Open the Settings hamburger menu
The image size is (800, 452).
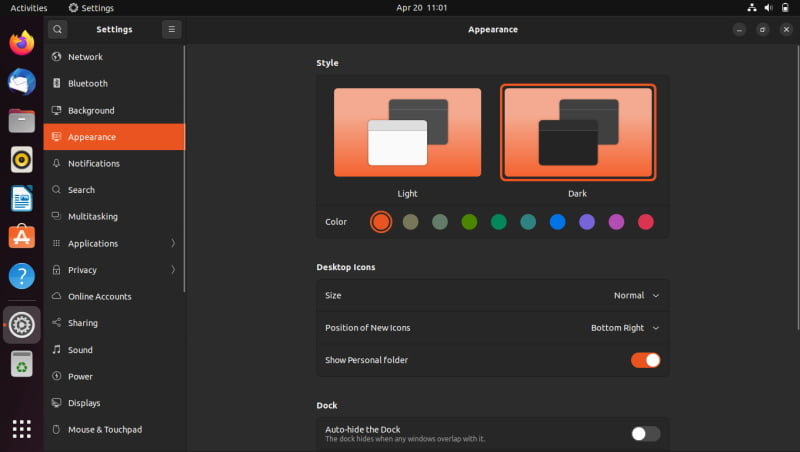coord(171,30)
